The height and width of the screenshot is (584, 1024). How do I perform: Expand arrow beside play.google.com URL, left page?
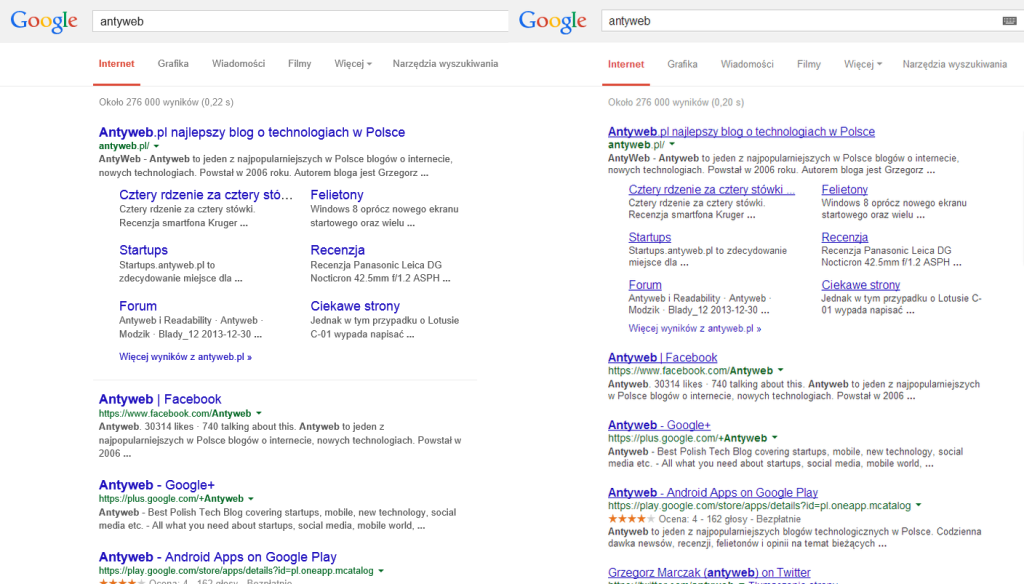(x=381, y=571)
